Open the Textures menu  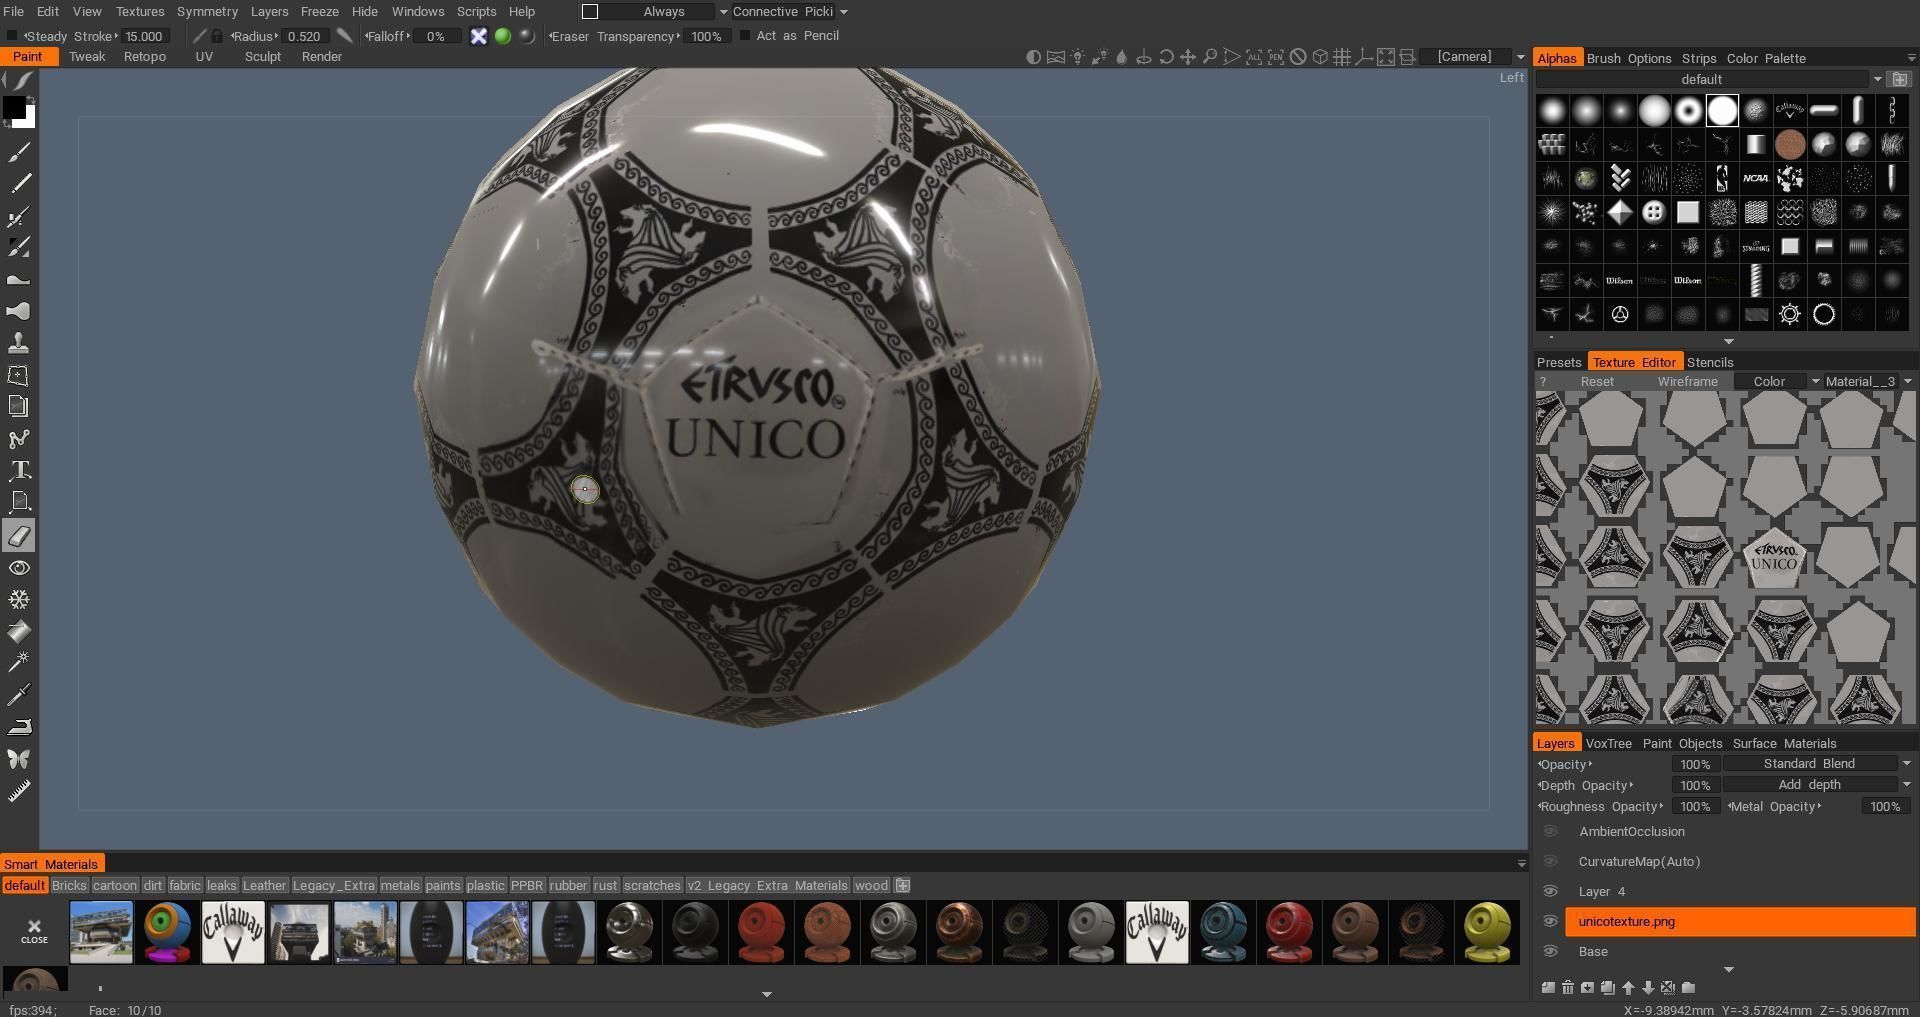pos(140,12)
